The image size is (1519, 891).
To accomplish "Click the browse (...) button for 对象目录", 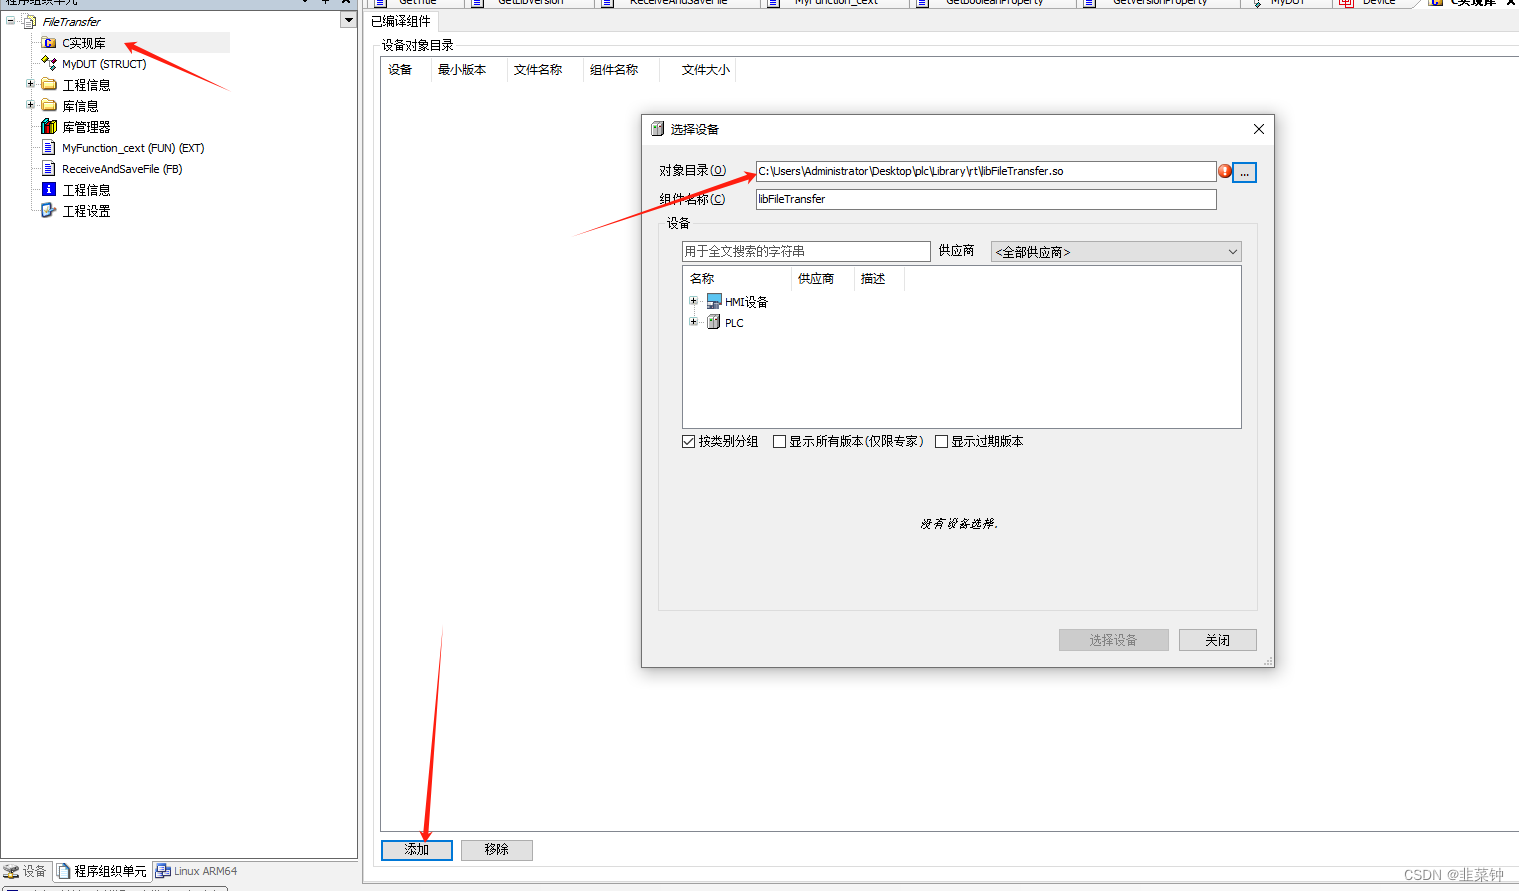I will click(1244, 172).
